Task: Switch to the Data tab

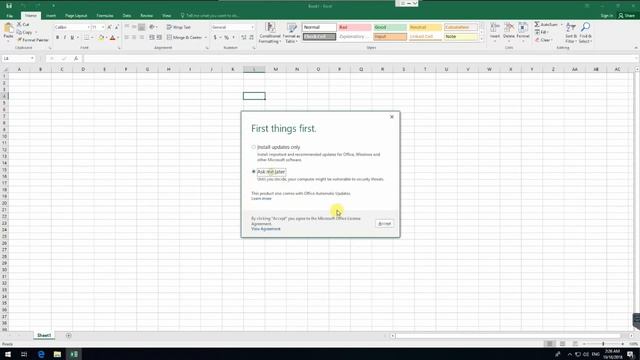Action: [x=127, y=16]
